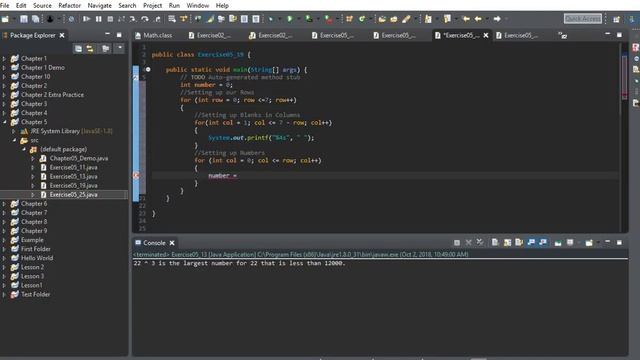Screen dimensions: 640x360
Task: Open the Window menu
Action: (x=198, y=5)
